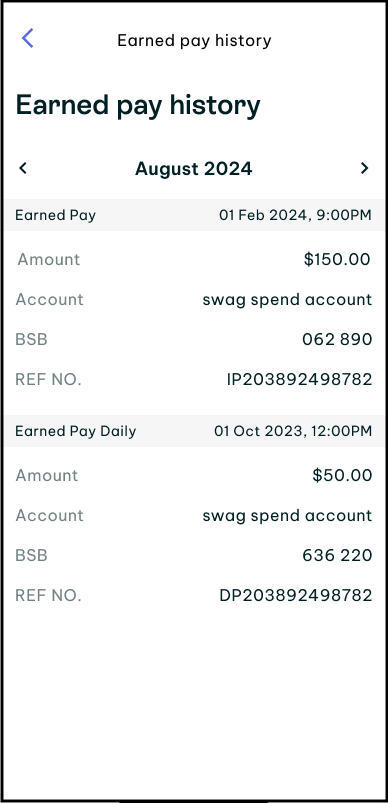Tap BSB number 062 890
Image resolution: width=388 pixels, height=803 pixels.
337,340
